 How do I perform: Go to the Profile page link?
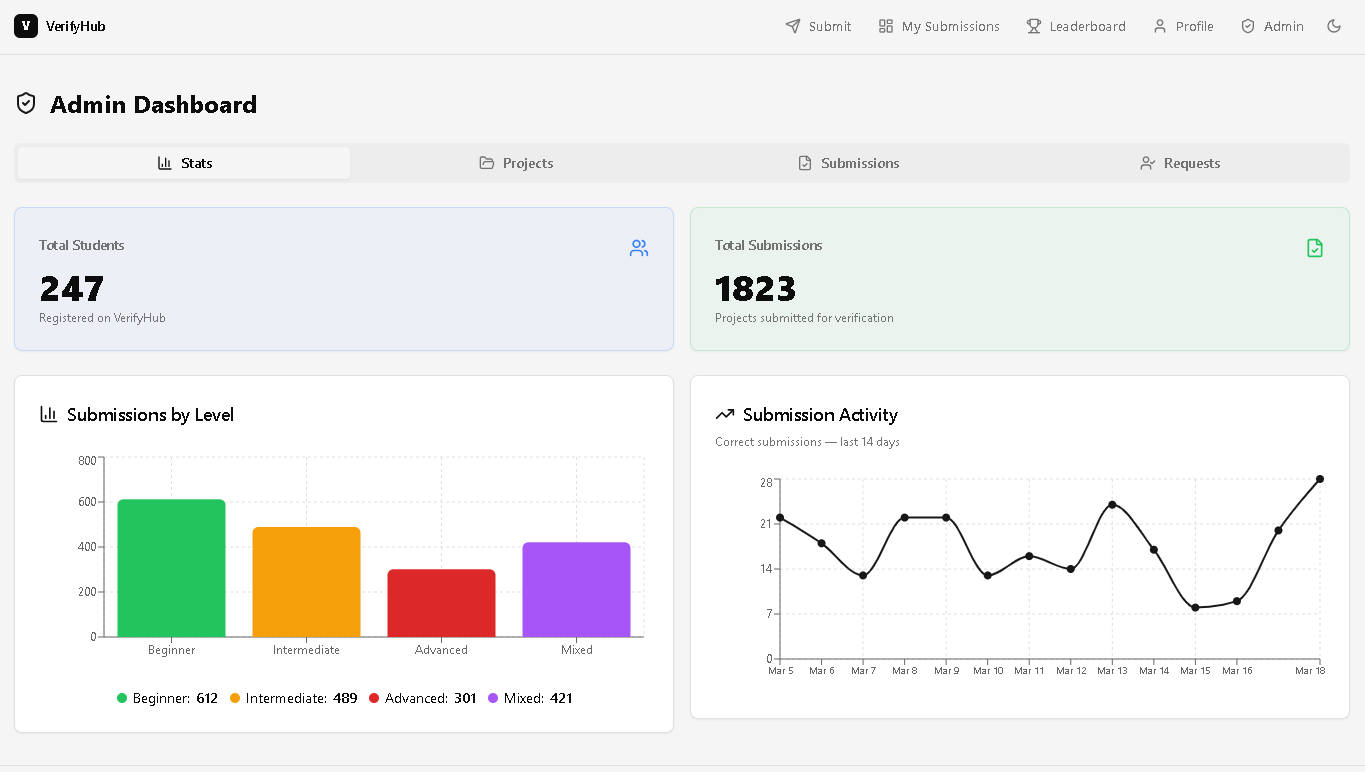(1183, 26)
